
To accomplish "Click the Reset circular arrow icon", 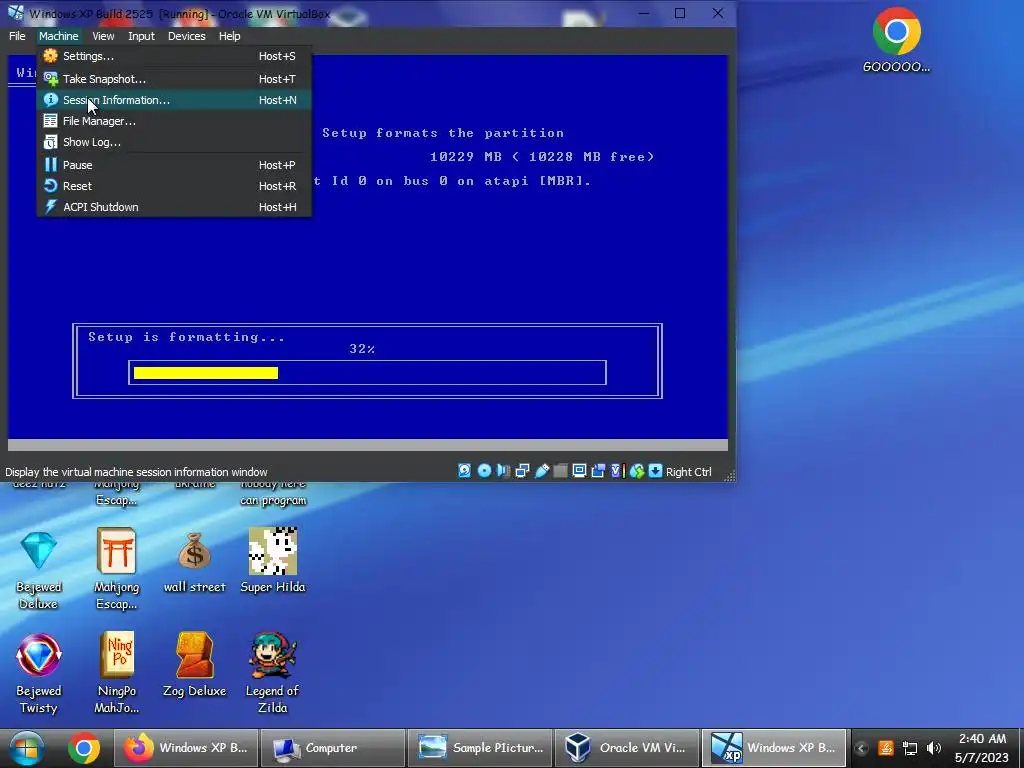I will pyautogui.click(x=50, y=186).
